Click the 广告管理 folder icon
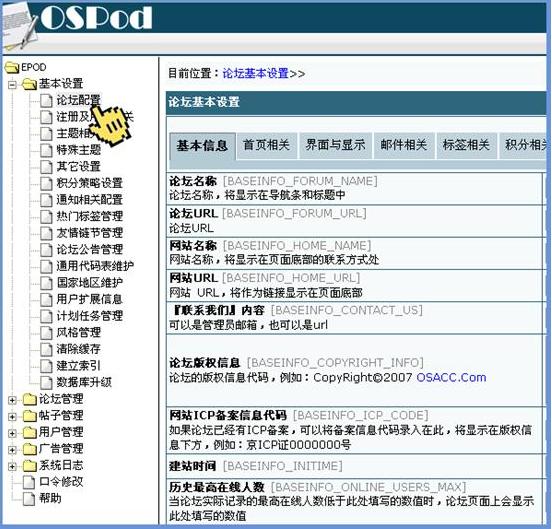 (30, 449)
